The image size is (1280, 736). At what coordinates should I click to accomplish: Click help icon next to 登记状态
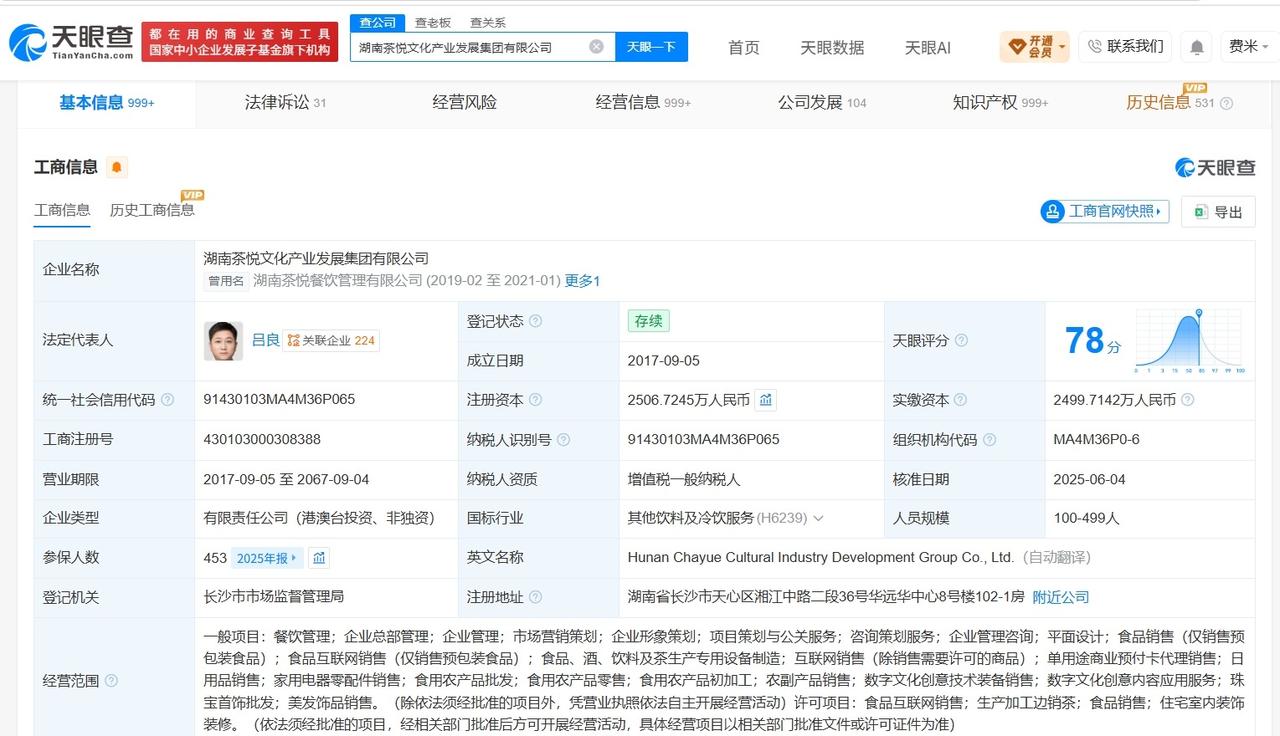click(536, 321)
